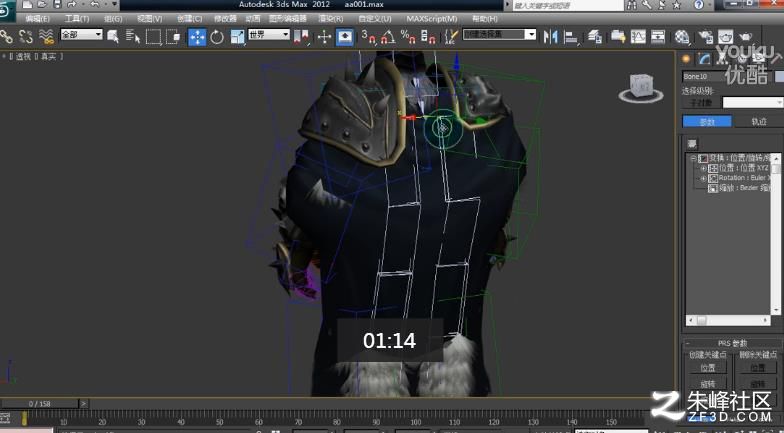The width and height of the screenshot is (784, 433).
Task: Expand the Position XYZ controller node
Action: [704, 168]
